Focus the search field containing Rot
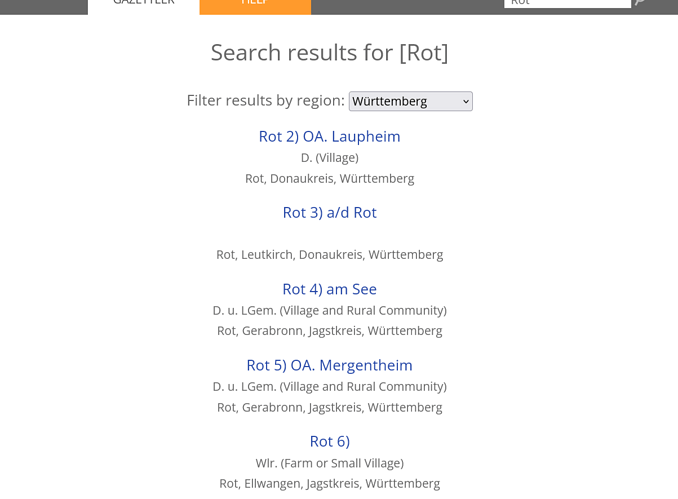 point(567,3)
